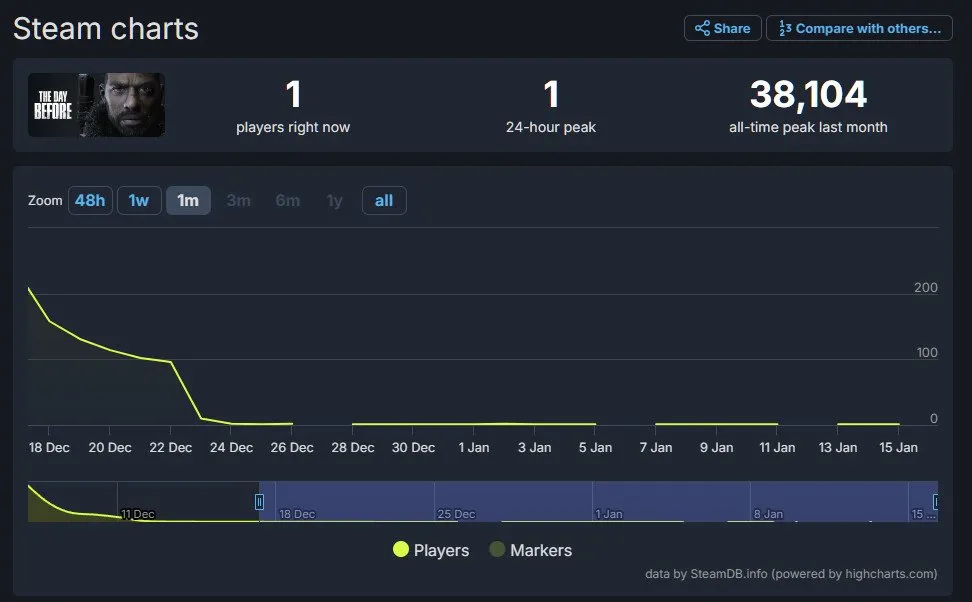The height and width of the screenshot is (602, 972).
Task: Click the compare ranking icon
Action: click(785, 29)
